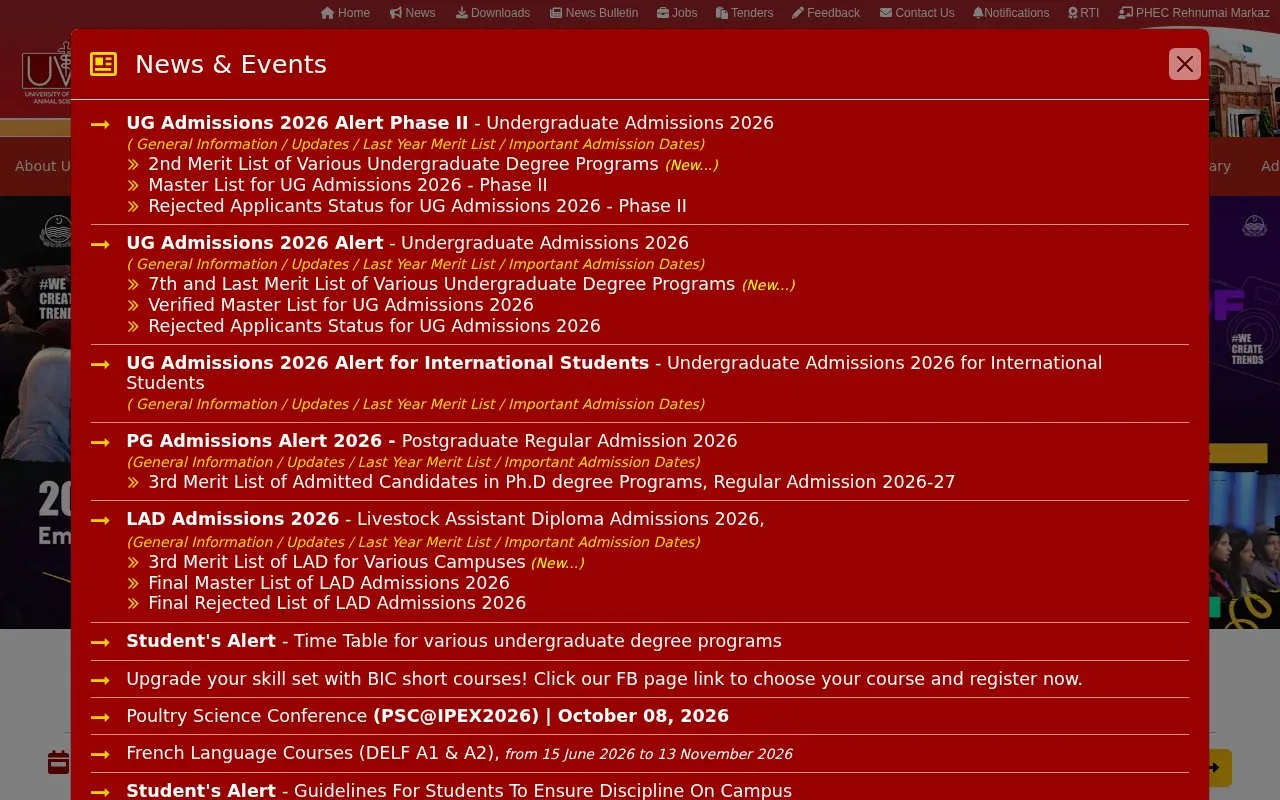Open Poultry Science Conference PSC@IPEX2026 item
Screen dimensions: 1280x800
427,716
